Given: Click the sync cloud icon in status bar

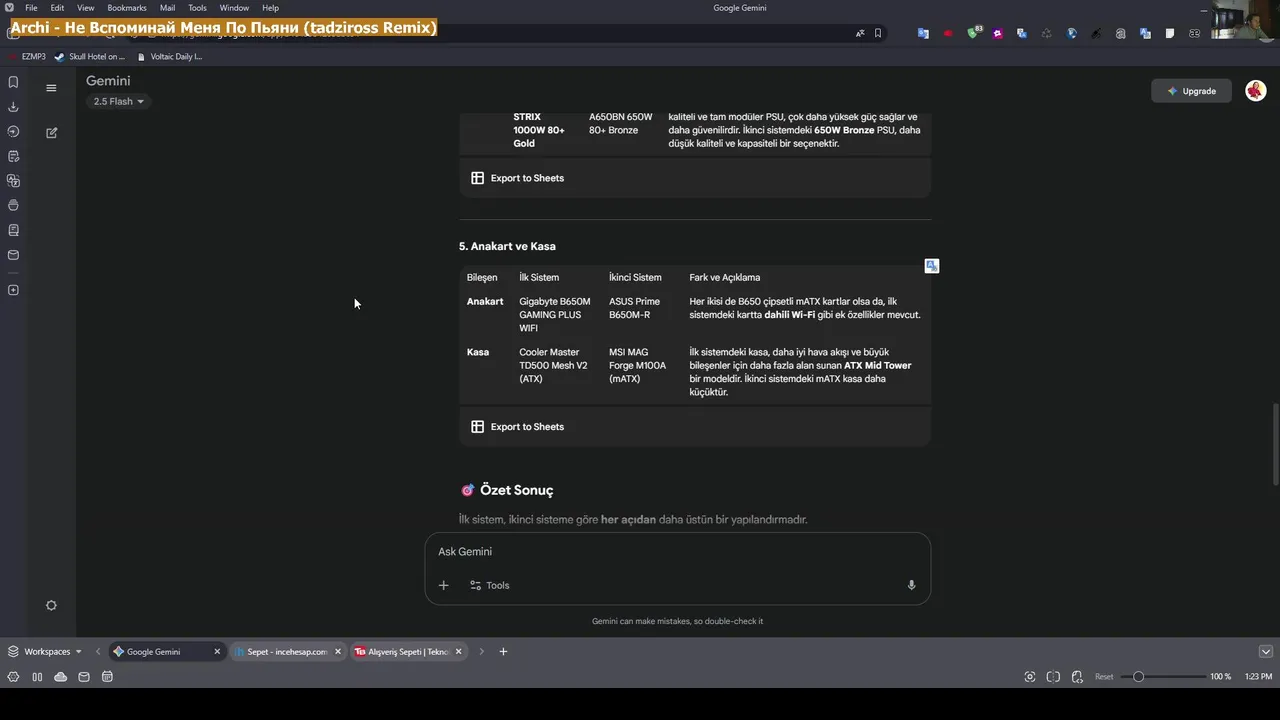Looking at the screenshot, I should pyautogui.click(x=60, y=677).
